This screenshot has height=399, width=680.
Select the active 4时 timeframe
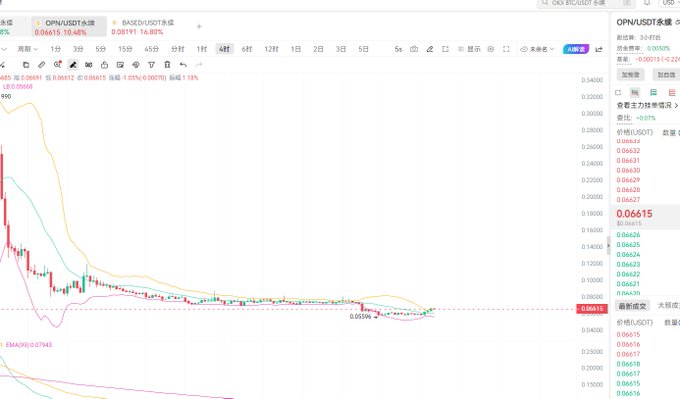(224, 49)
